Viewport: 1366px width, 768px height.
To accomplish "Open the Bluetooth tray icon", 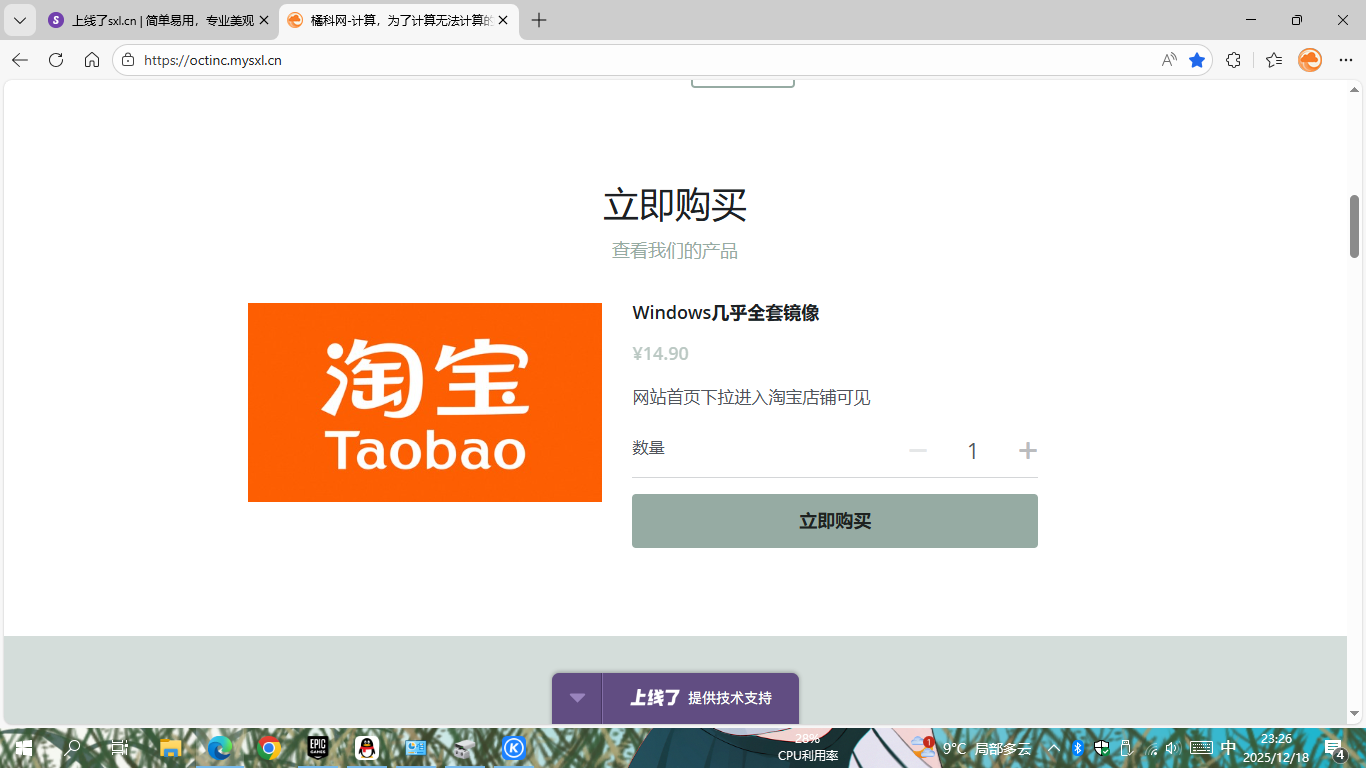I will 1078,748.
